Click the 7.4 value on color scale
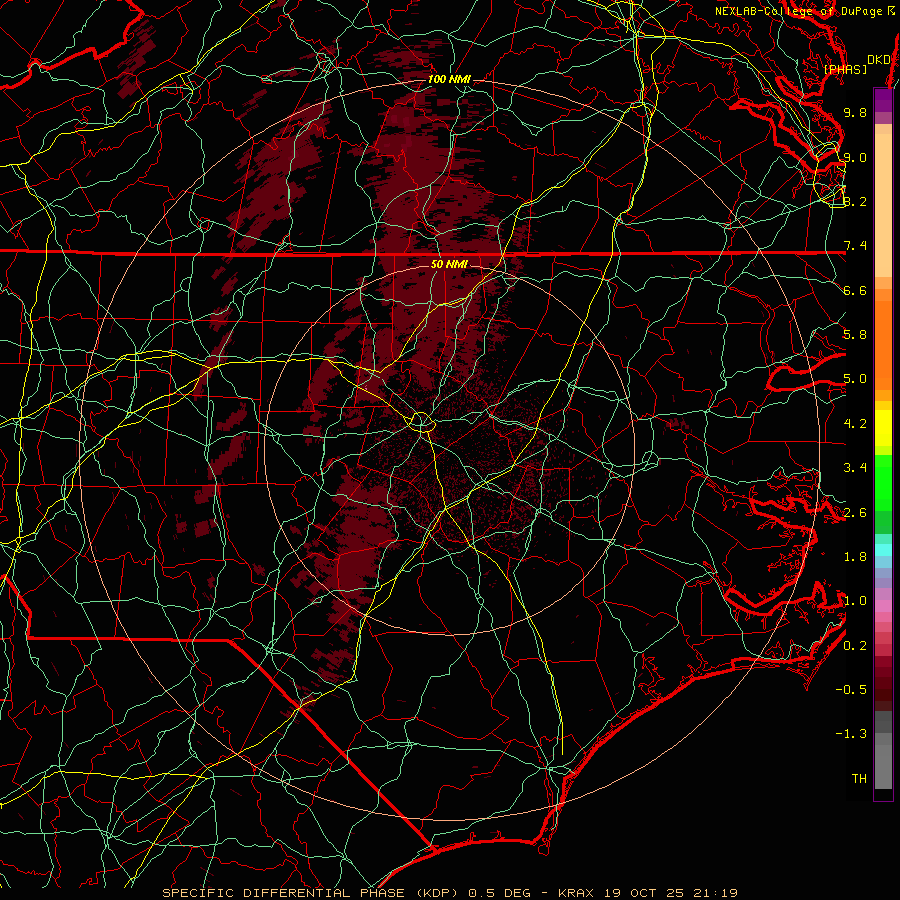The width and height of the screenshot is (900, 900). point(855,246)
